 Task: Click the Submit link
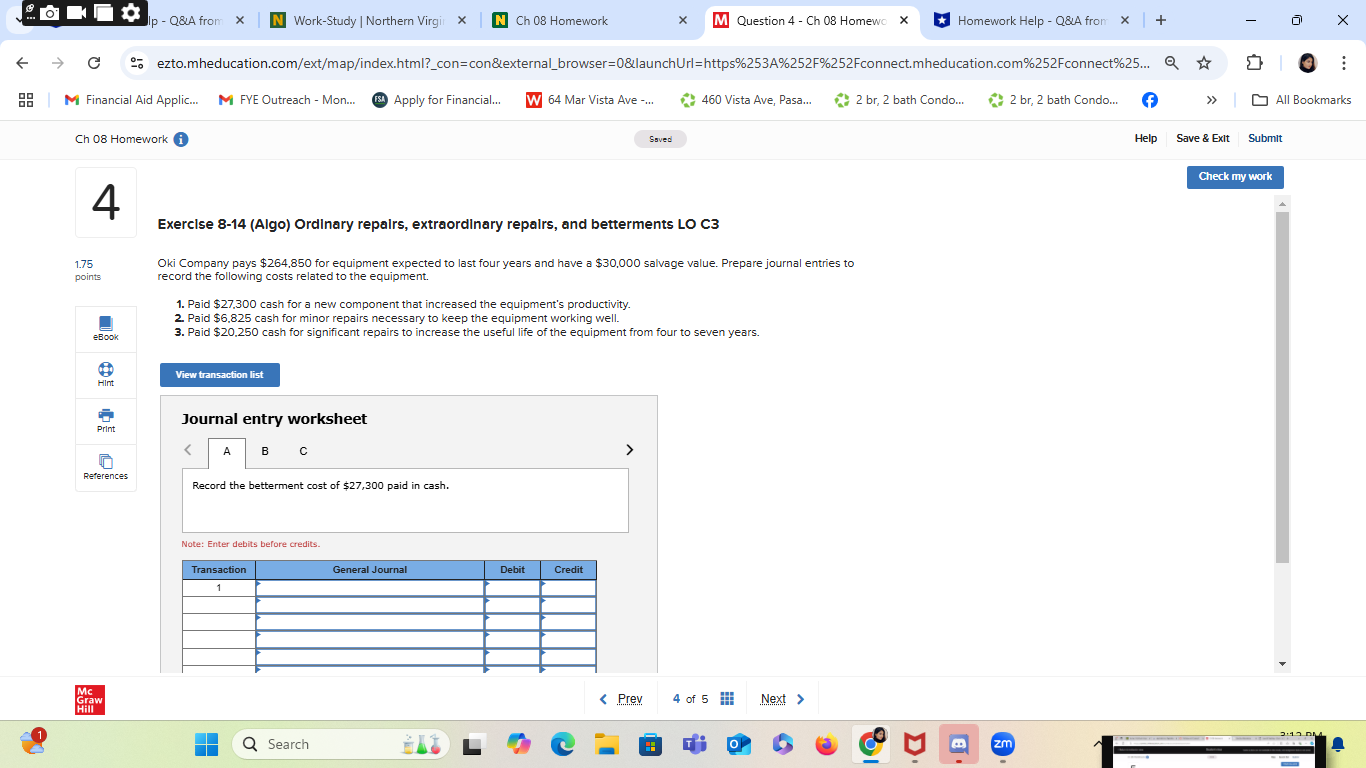1265,139
